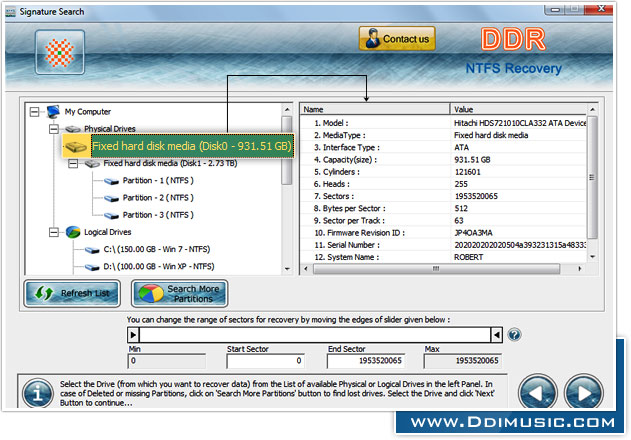Select the Physical Drives drive icon
This screenshot has width=631, height=440.
click(x=73, y=129)
